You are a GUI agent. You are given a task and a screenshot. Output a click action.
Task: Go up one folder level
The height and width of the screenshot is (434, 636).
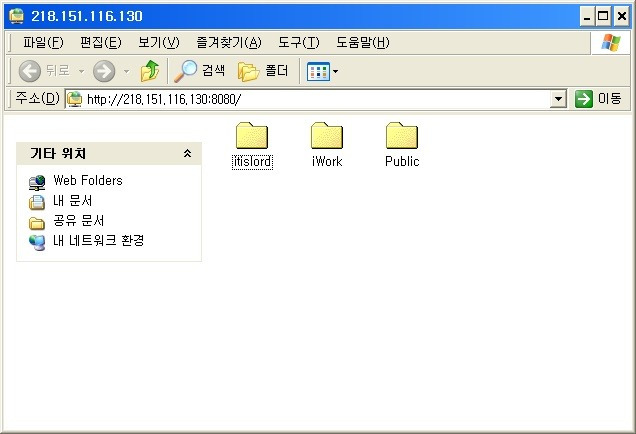click(150, 71)
